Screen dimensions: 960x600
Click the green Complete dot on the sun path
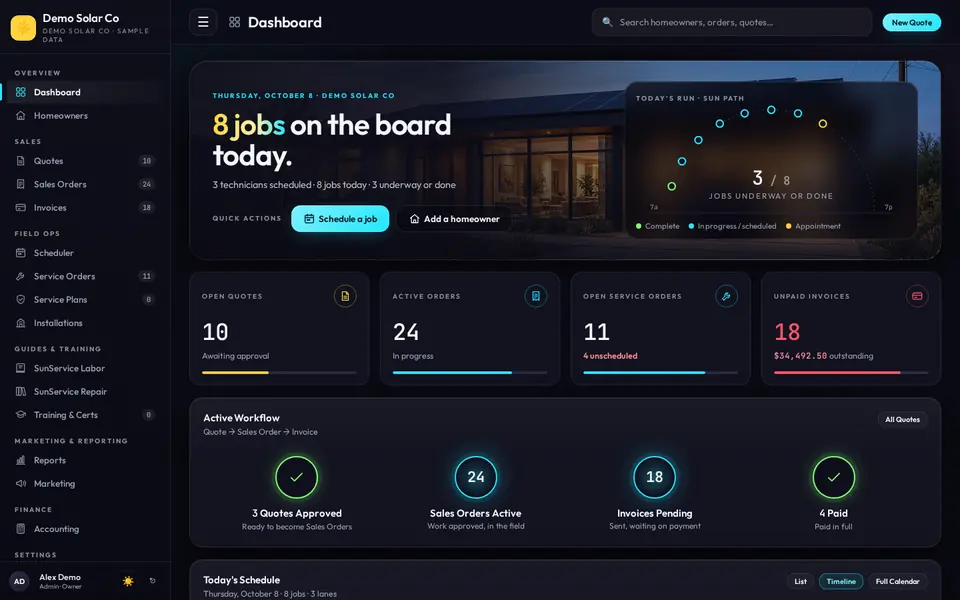coord(672,186)
